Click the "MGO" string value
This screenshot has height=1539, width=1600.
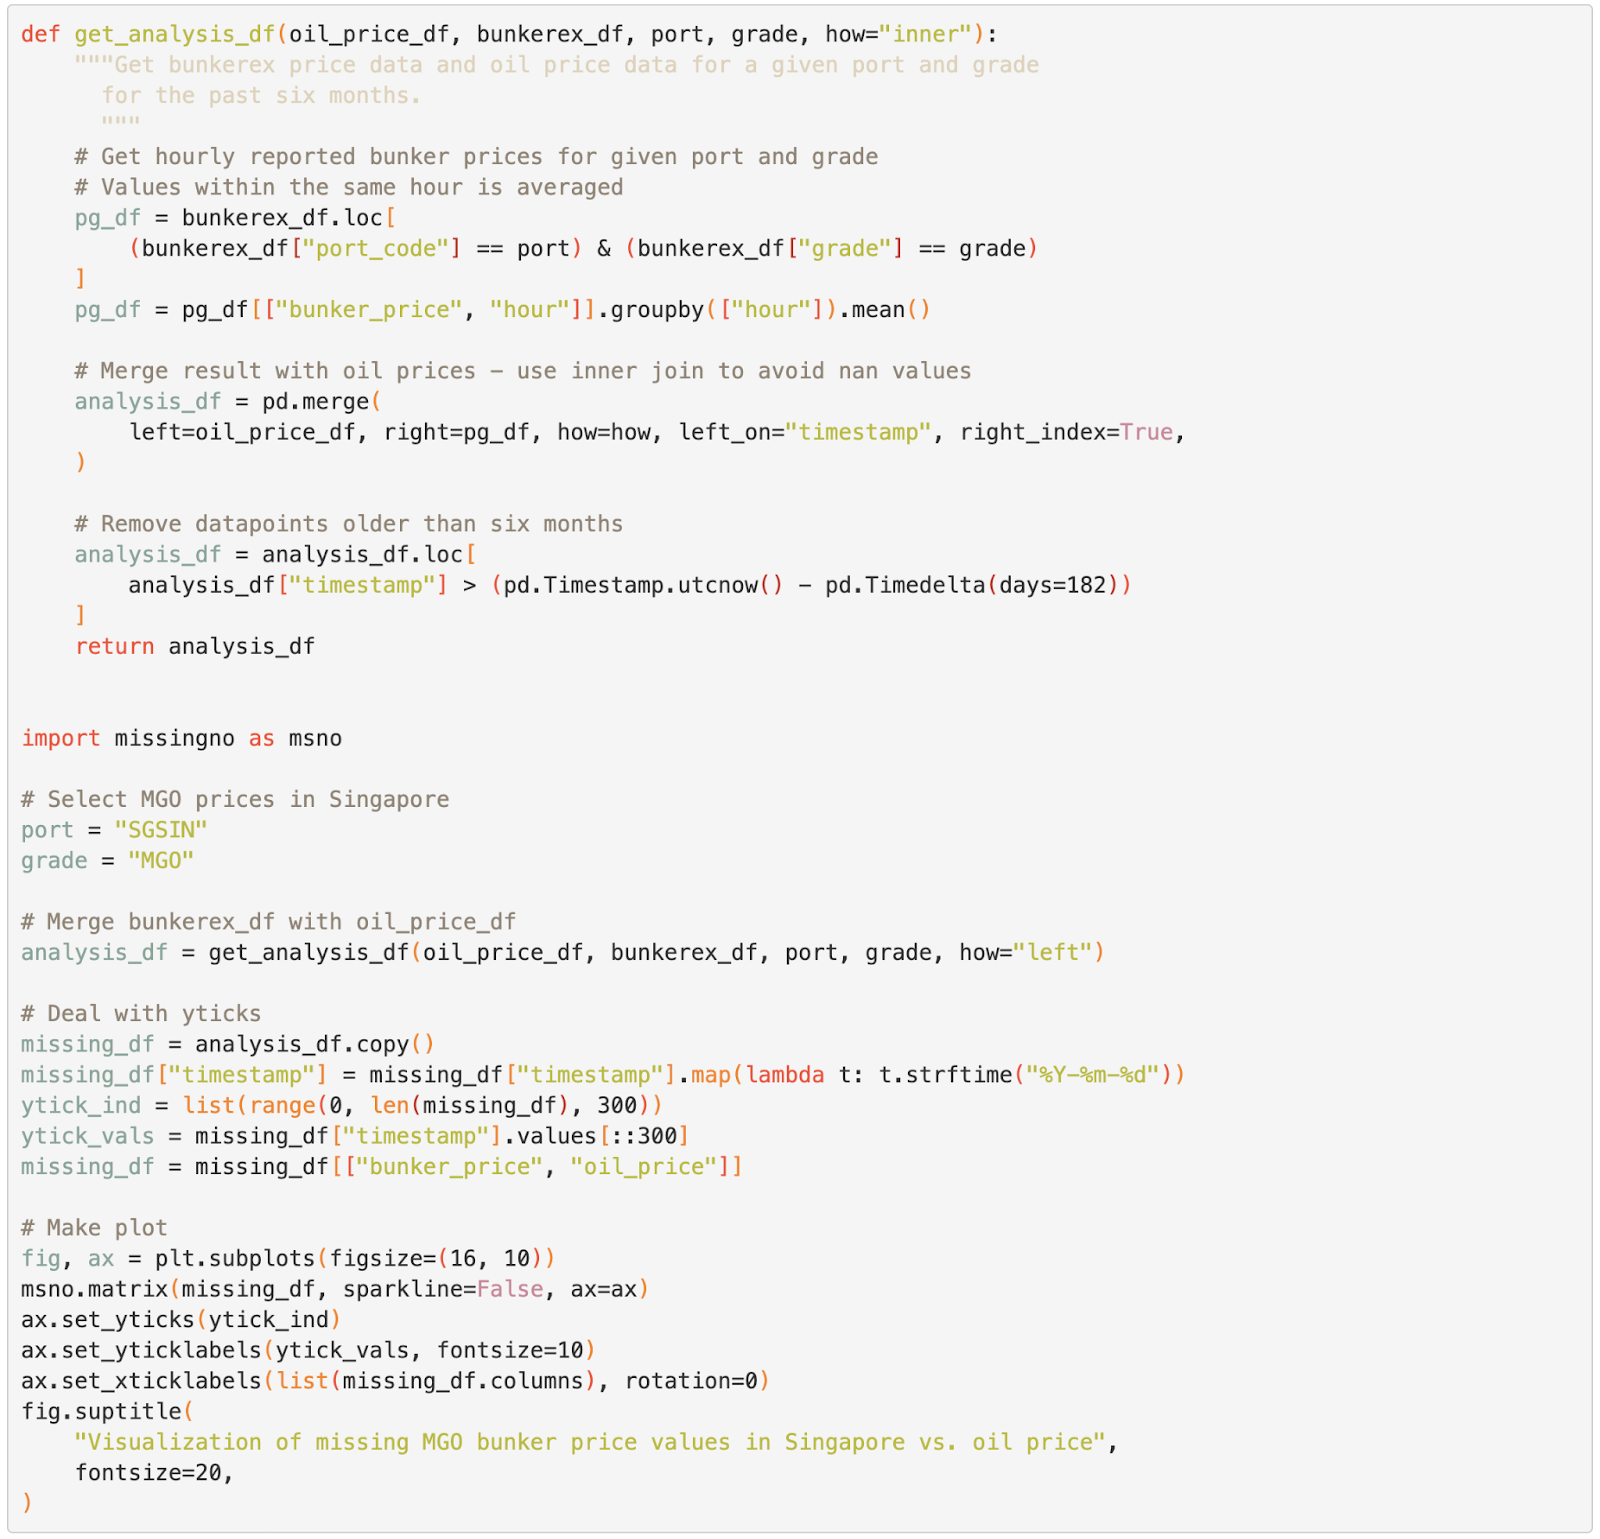click(x=161, y=861)
